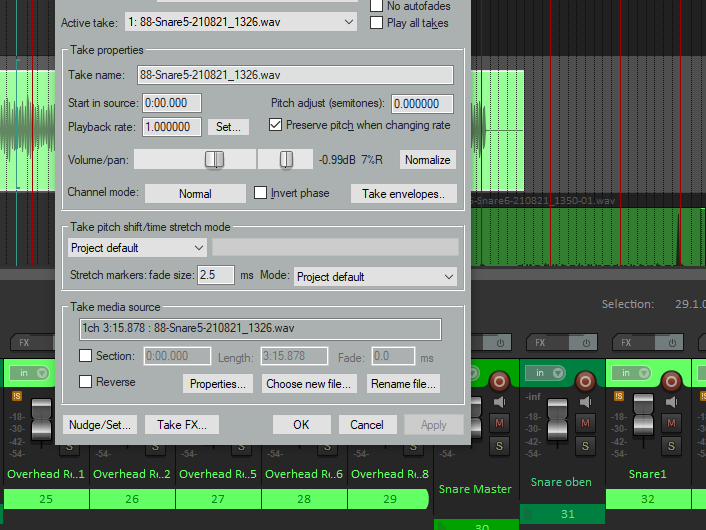Image resolution: width=706 pixels, height=530 pixels.
Task: Click the Normalize button
Action: (427, 160)
